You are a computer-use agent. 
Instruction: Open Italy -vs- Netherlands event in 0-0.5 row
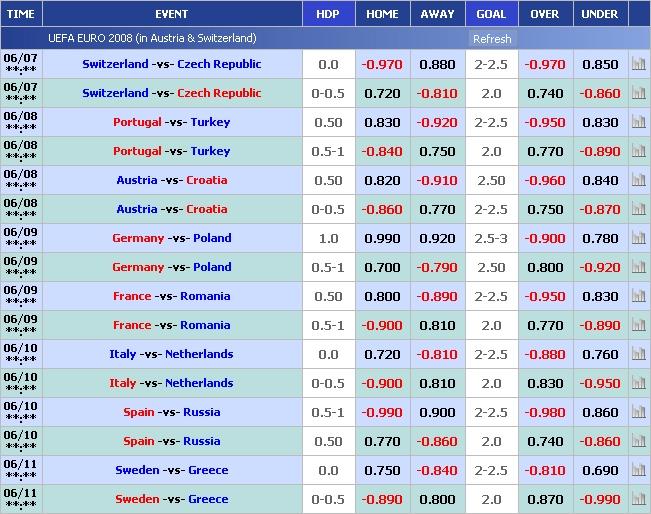click(171, 383)
